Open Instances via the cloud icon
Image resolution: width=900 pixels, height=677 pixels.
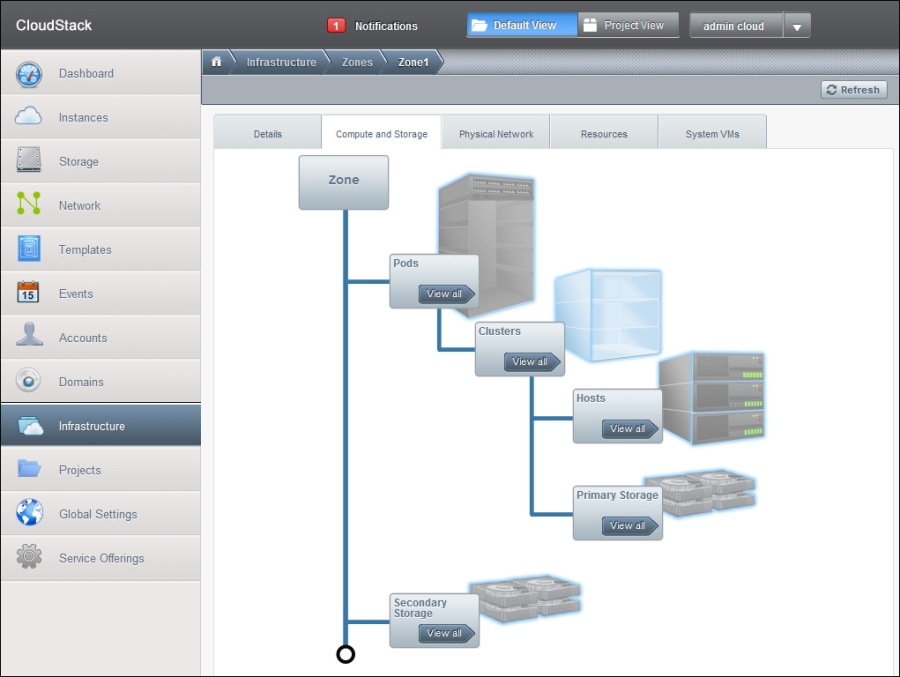coord(29,117)
